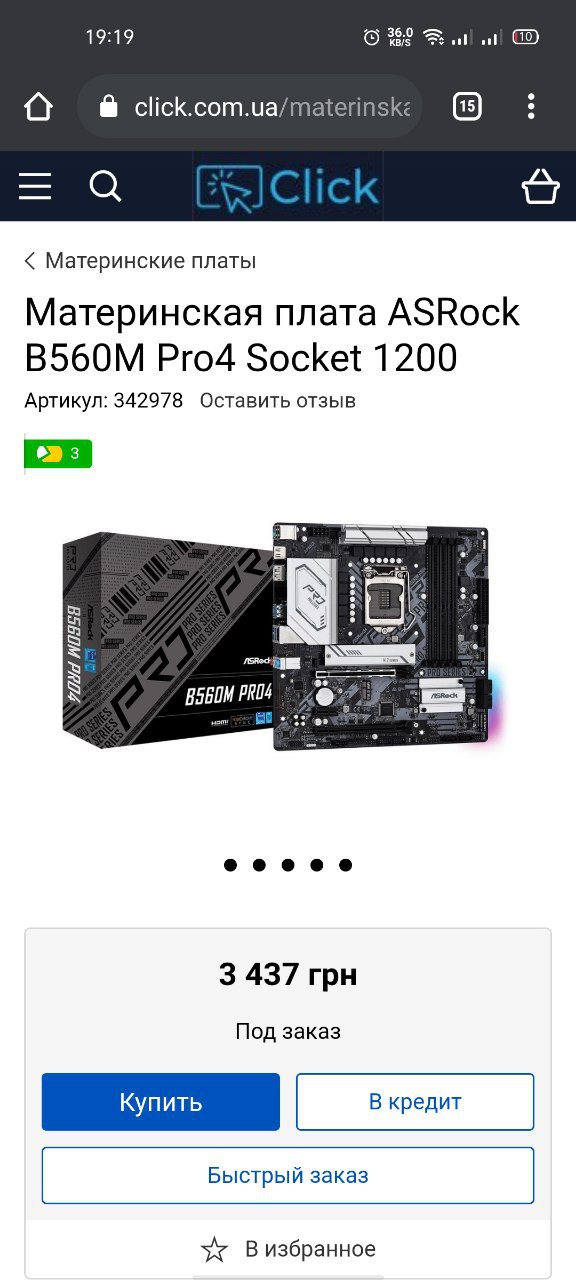
Task: Select the third image carousel dot
Action: point(288,865)
